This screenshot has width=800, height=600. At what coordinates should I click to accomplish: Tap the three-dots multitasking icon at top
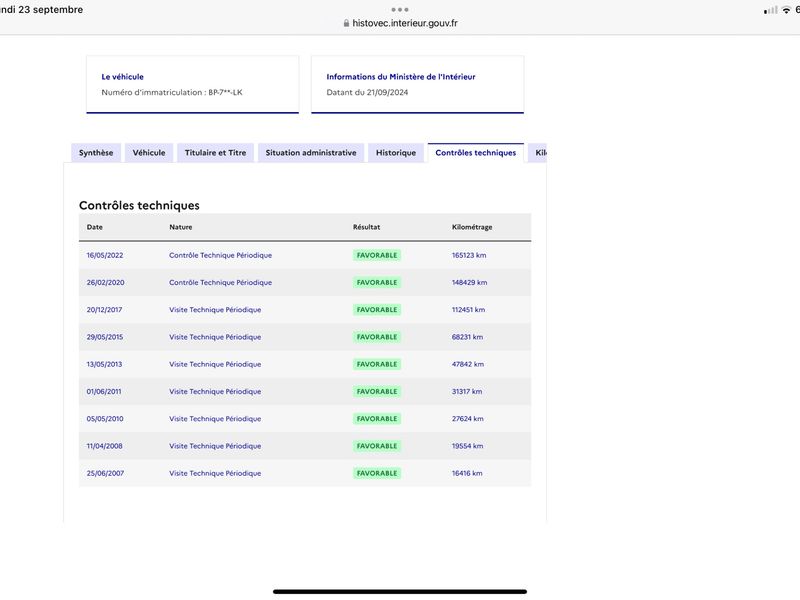[x=400, y=10]
